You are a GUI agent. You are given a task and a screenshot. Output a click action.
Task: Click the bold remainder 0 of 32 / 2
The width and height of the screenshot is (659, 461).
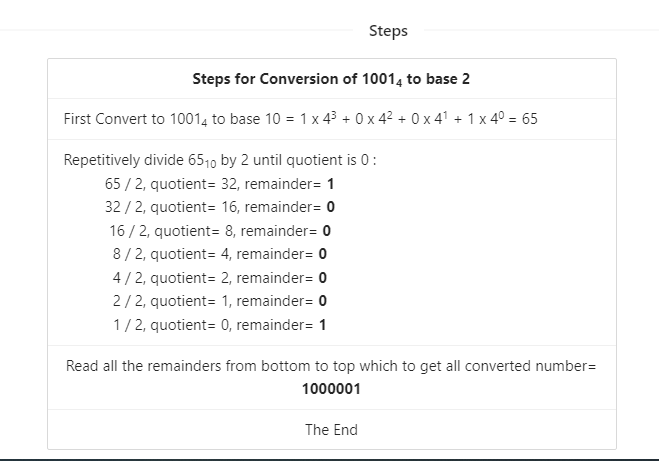tap(330, 207)
